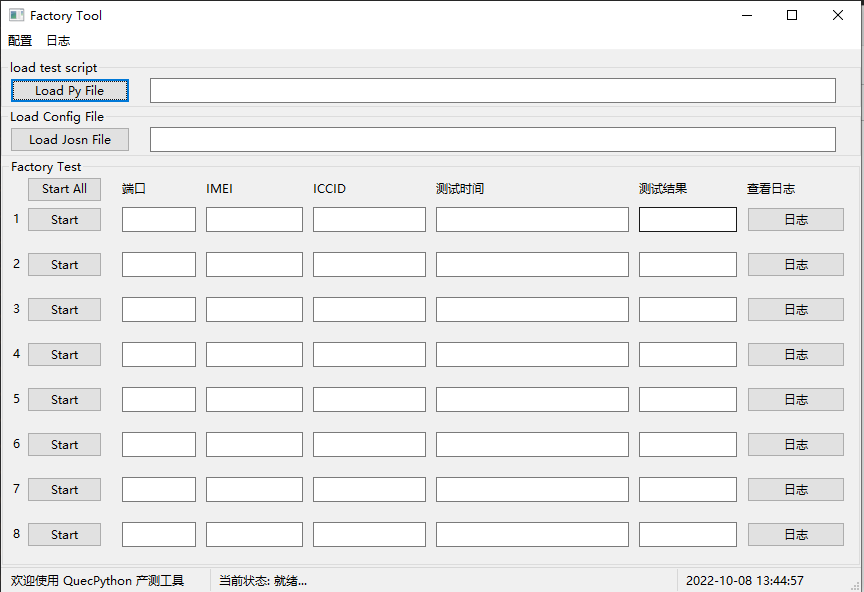Click the Load Py File button

70,91
